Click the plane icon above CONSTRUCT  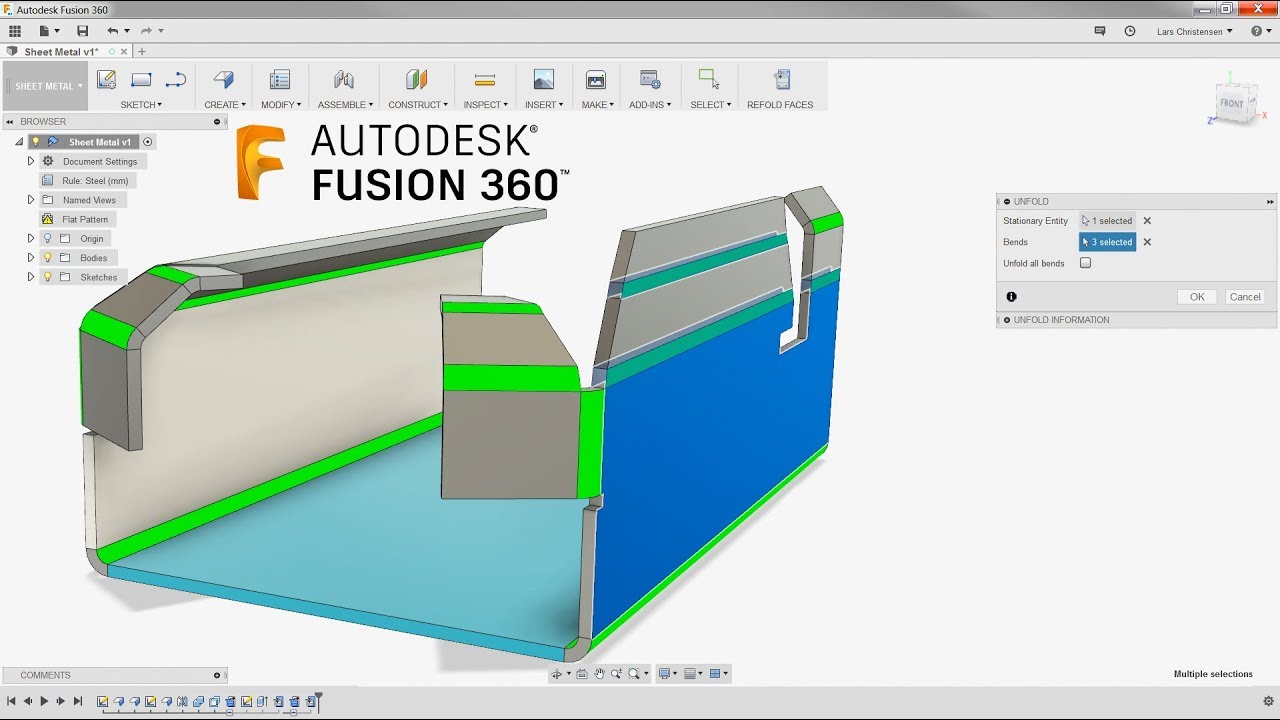[417, 80]
